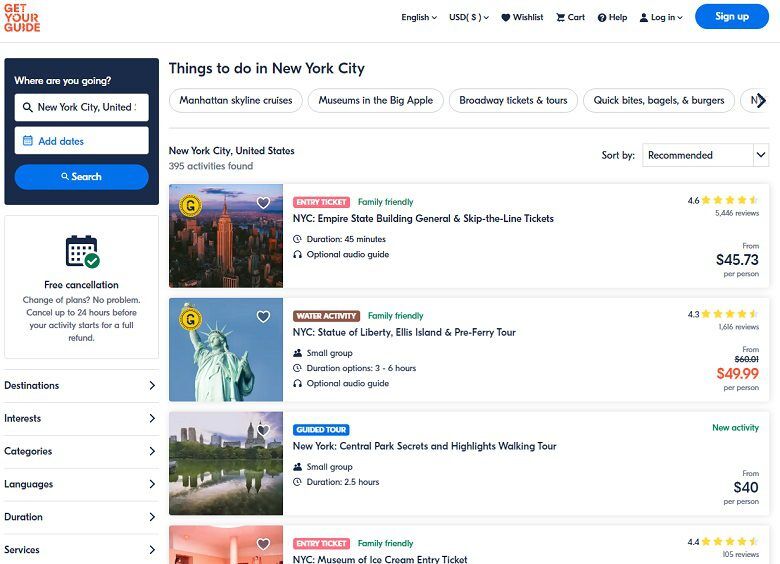The width and height of the screenshot is (780, 564).
Task: Save Central Park Walking Tour to wishlist
Action: 263,430
